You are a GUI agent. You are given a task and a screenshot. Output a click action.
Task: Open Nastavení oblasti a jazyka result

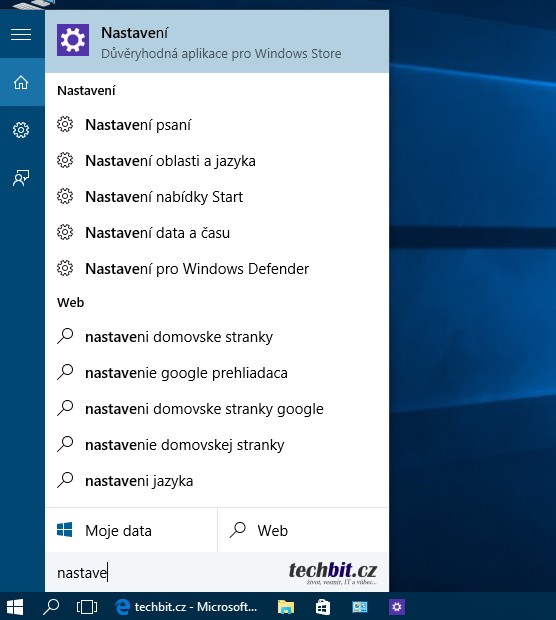(217, 161)
